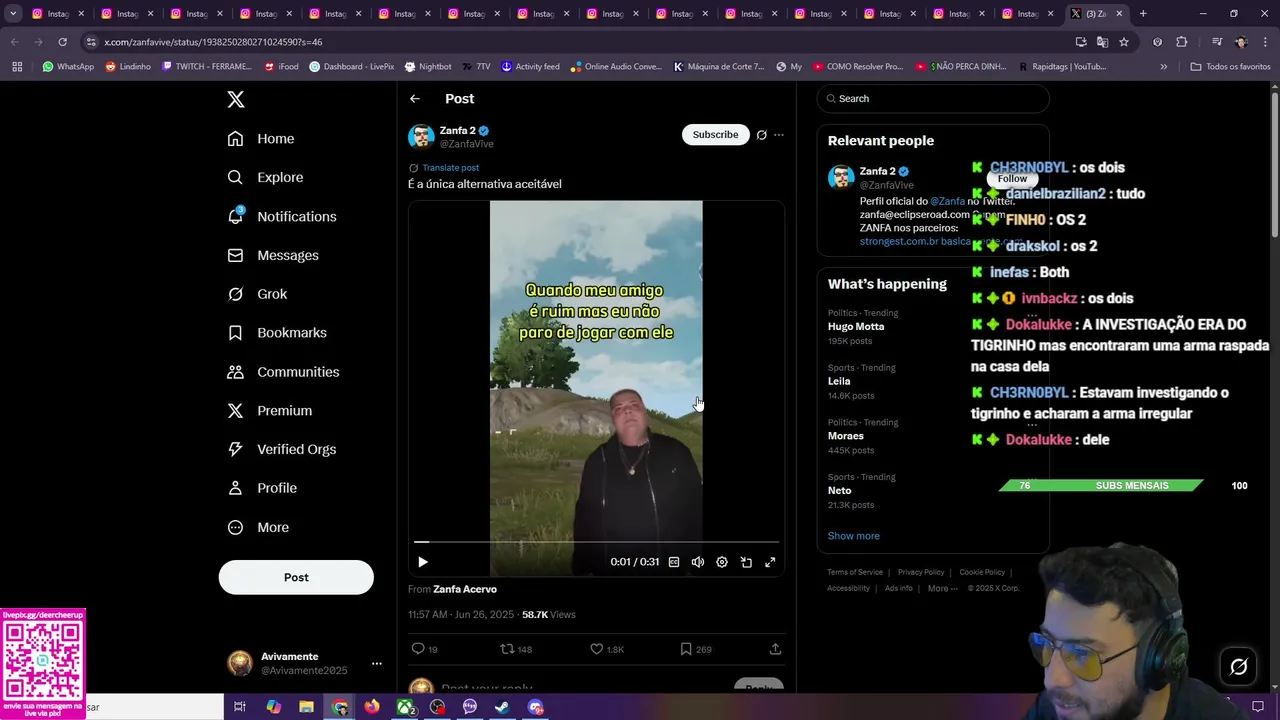Open File Explorer from taskbar
This screenshot has width=1280, height=720.
pos(306,707)
